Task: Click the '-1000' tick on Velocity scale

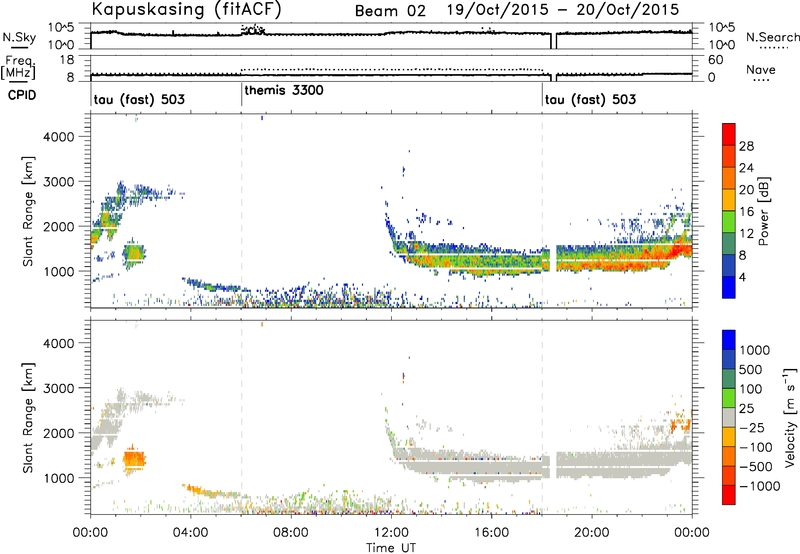Action: [x=760, y=486]
